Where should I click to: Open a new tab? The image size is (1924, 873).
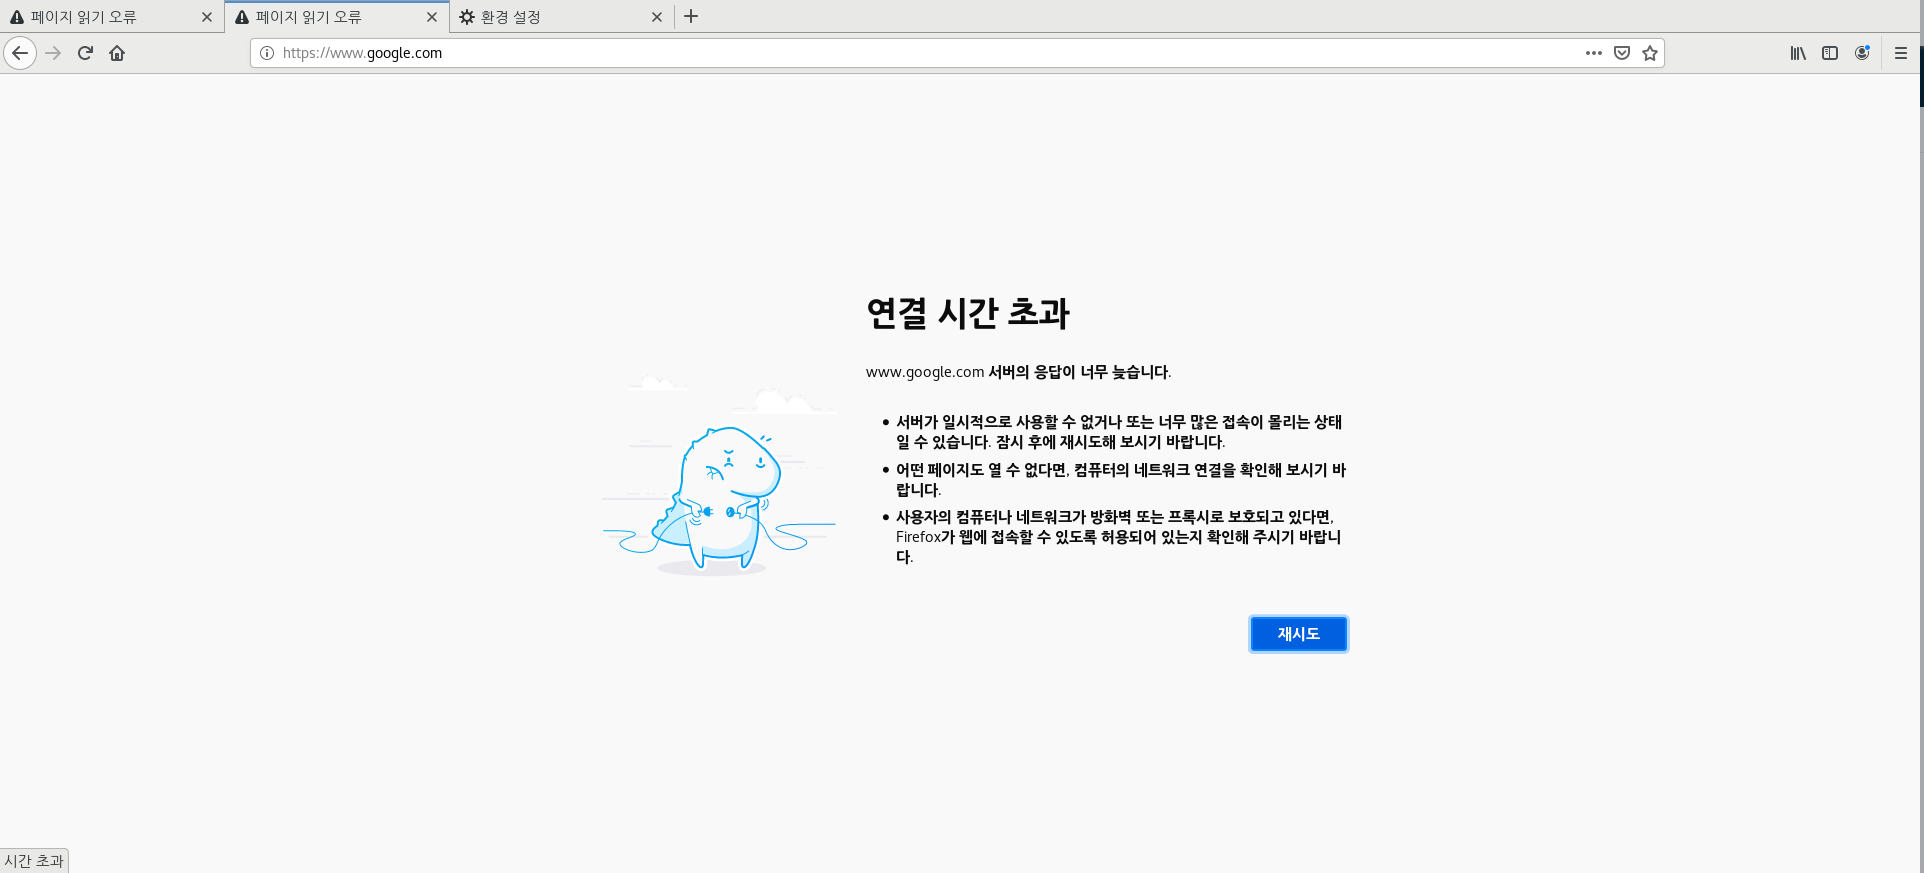[x=691, y=16]
